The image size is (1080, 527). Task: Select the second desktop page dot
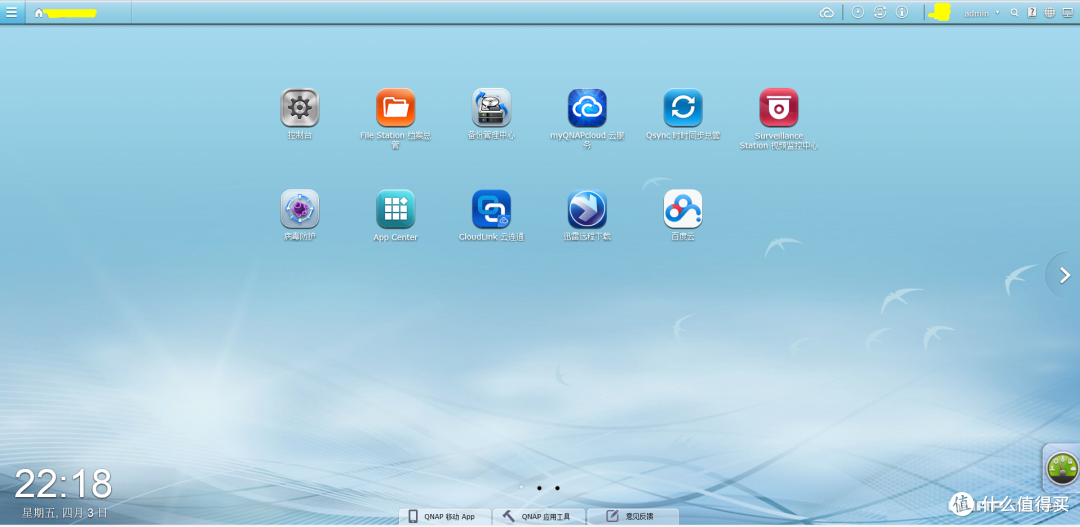coord(539,488)
